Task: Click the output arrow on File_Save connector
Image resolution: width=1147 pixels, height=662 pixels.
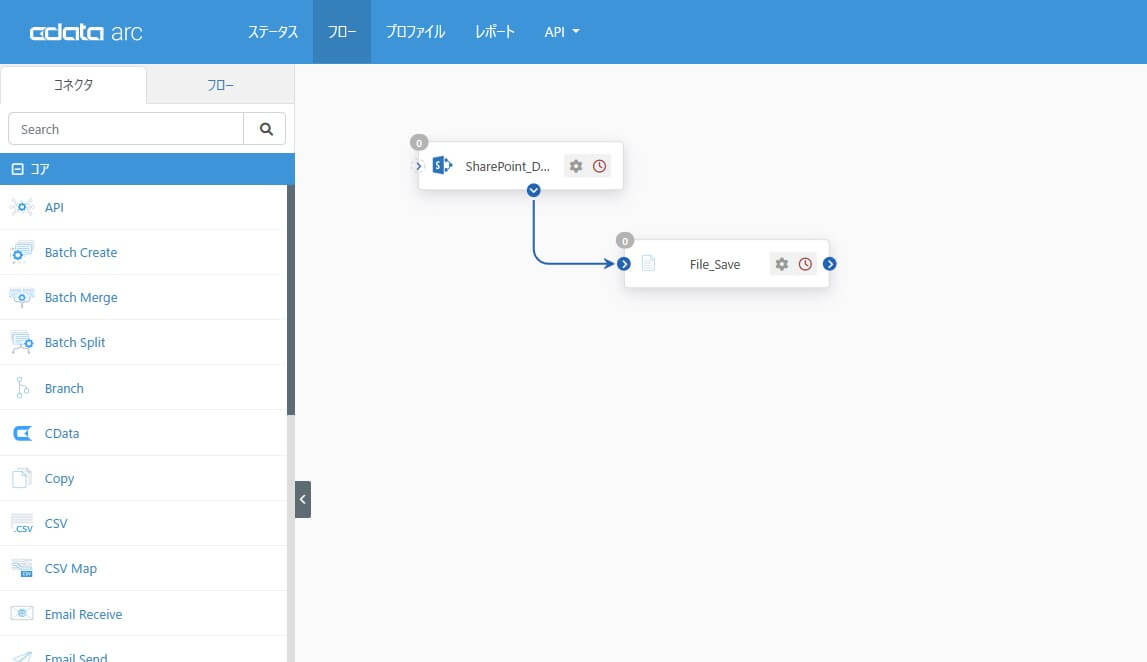Action: pos(830,263)
